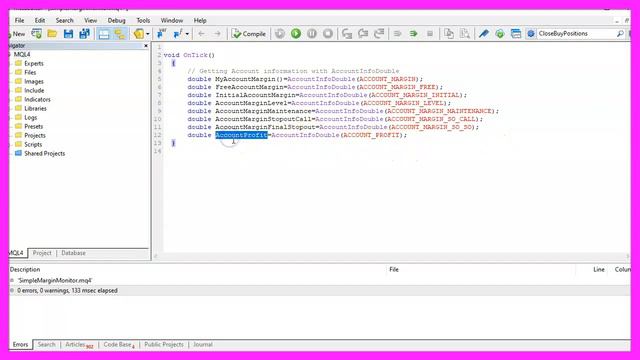Click the terminal window toolbar icon
This screenshot has width=640, height=360.
click(516, 33)
